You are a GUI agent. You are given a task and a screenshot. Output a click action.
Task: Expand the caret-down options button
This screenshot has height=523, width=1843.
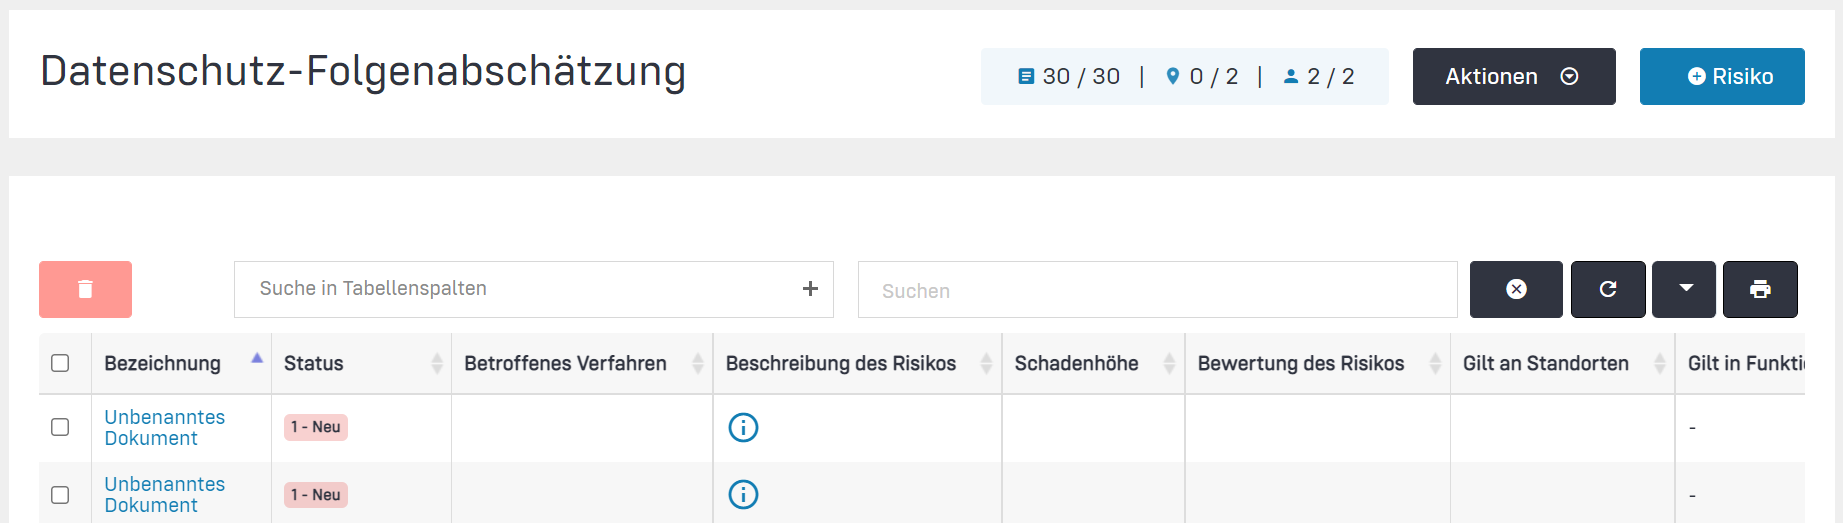(1684, 289)
